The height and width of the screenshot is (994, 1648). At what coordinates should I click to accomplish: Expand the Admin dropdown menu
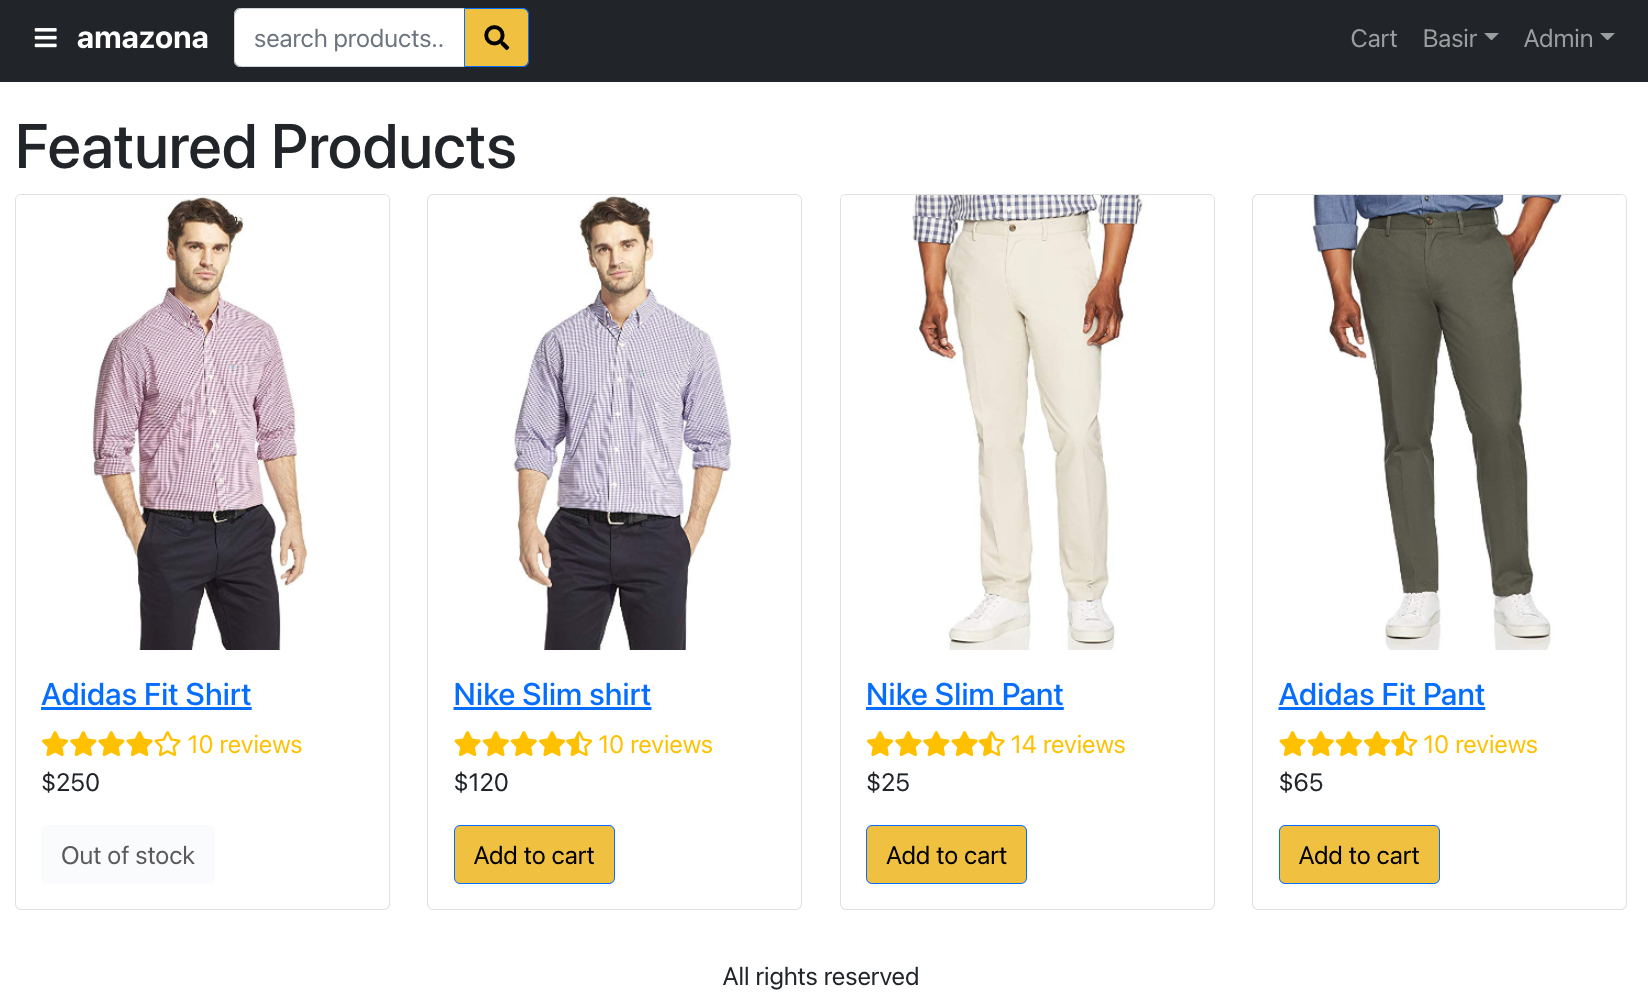(x=1568, y=39)
